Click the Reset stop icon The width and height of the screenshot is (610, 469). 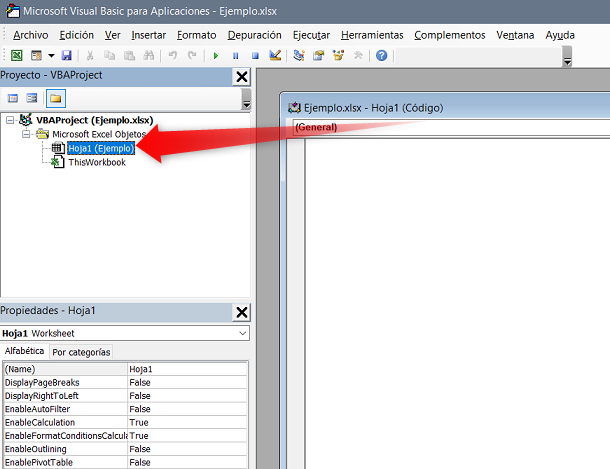255,56
